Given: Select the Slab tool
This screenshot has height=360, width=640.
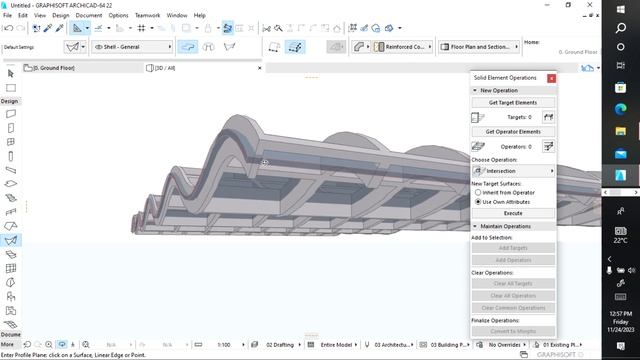Looking at the screenshot, I should [x=11, y=184].
